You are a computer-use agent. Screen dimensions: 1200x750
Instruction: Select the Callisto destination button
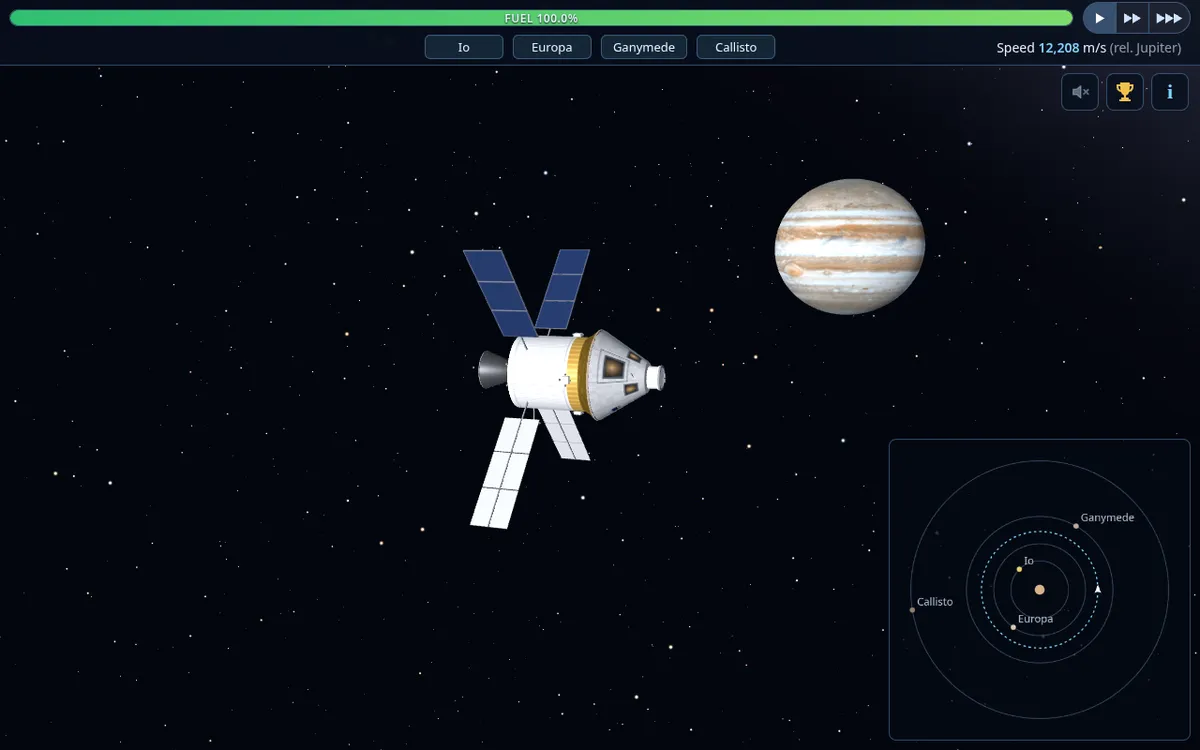[x=736, y=47]
